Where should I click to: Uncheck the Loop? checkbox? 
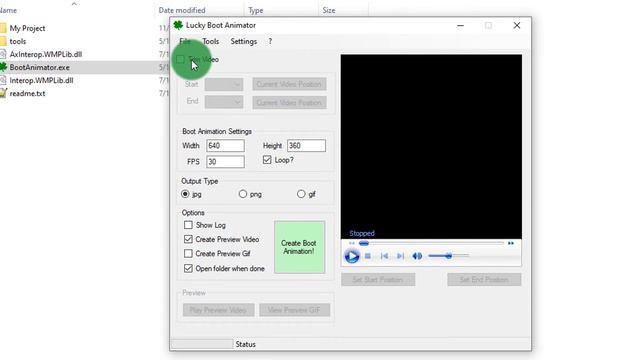tap(267, 160)
